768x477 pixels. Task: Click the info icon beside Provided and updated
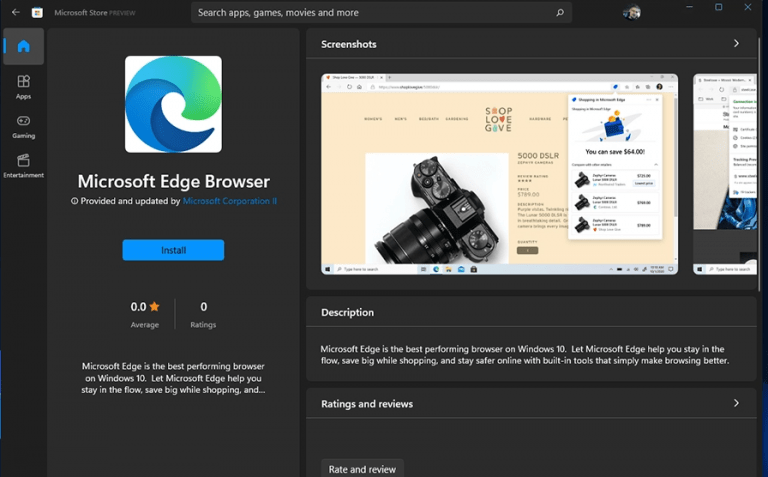pyautogui.click(x=74, y=201)
